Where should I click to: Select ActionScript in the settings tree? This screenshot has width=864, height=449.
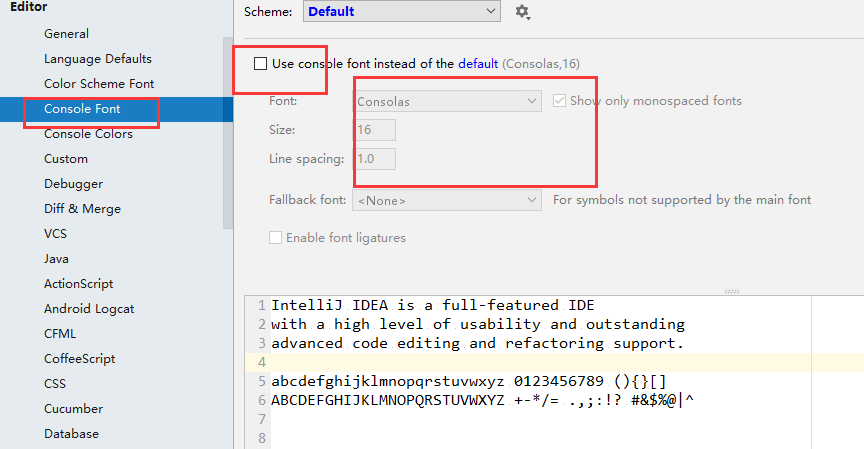(78, 284)
